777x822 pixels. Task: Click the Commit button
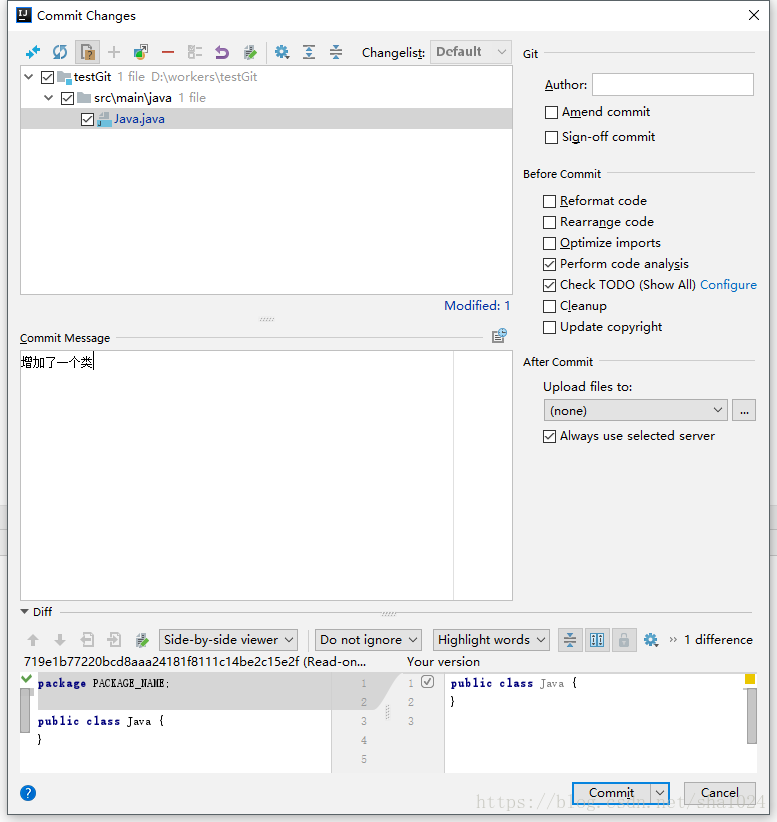611,793
